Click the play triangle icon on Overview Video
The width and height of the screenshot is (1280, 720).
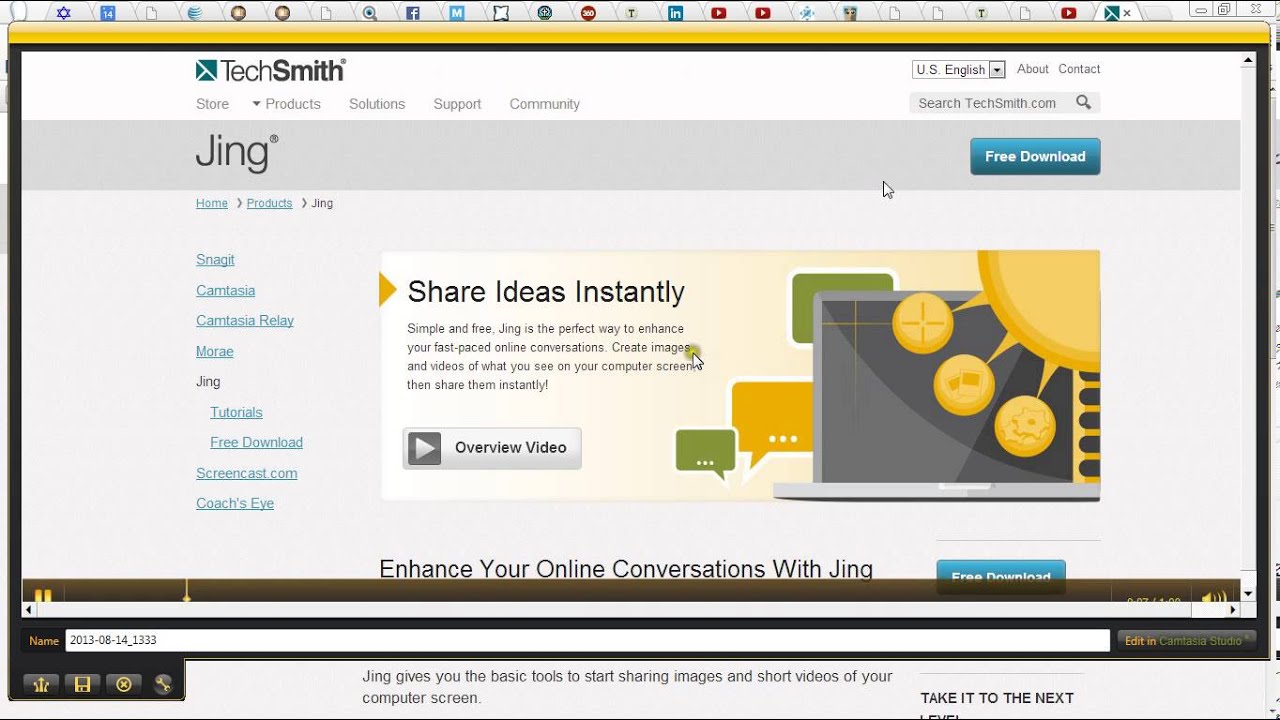(424, 448)
